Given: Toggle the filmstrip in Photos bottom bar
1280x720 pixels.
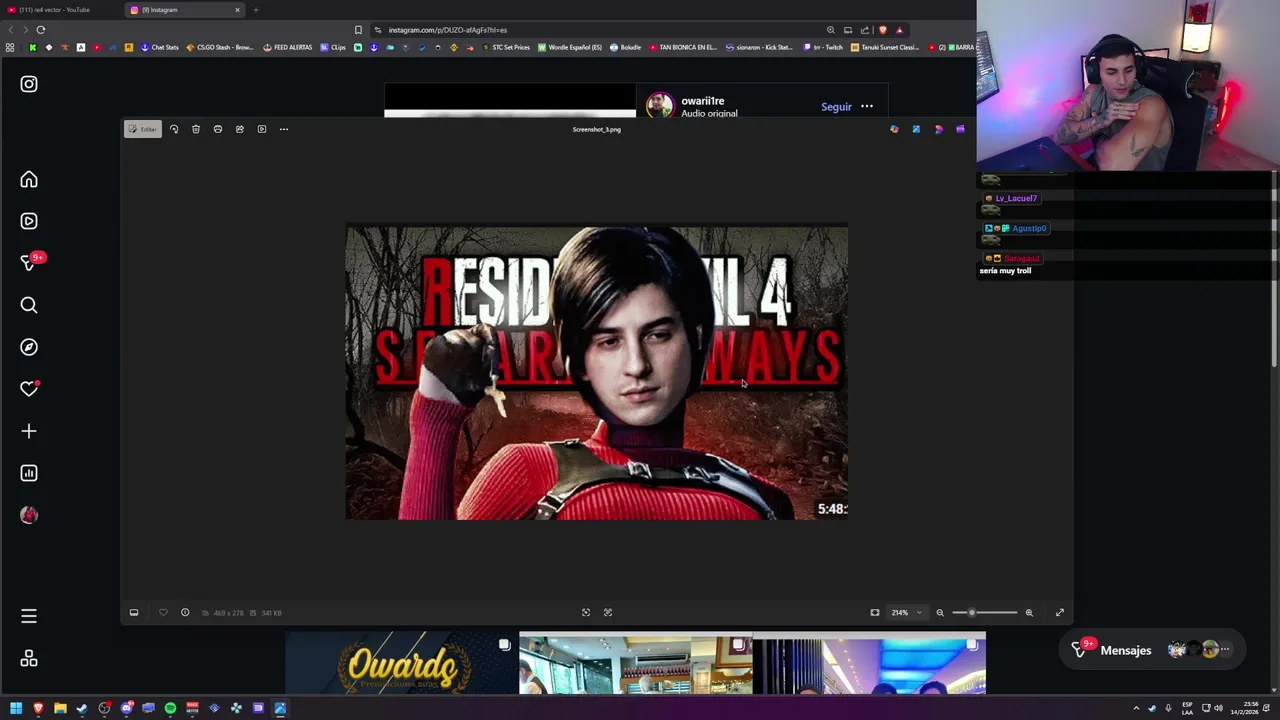Looking at the screenshot, I should coord(134,612).
